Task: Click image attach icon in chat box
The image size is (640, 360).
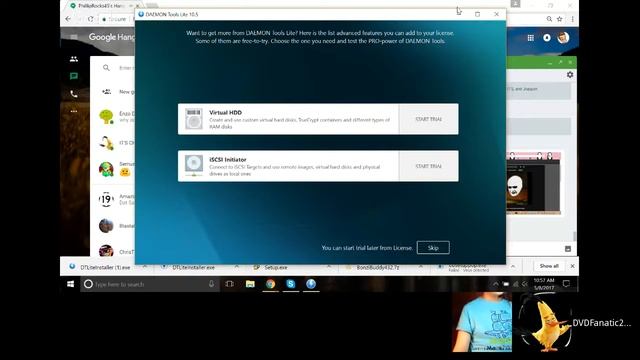Action: pyautogui.click(x=568, y=249)
